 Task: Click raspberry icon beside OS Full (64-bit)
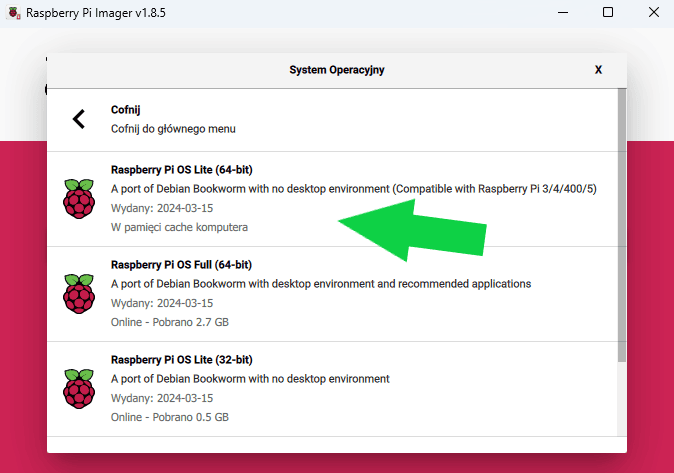(x=79, y=294)
